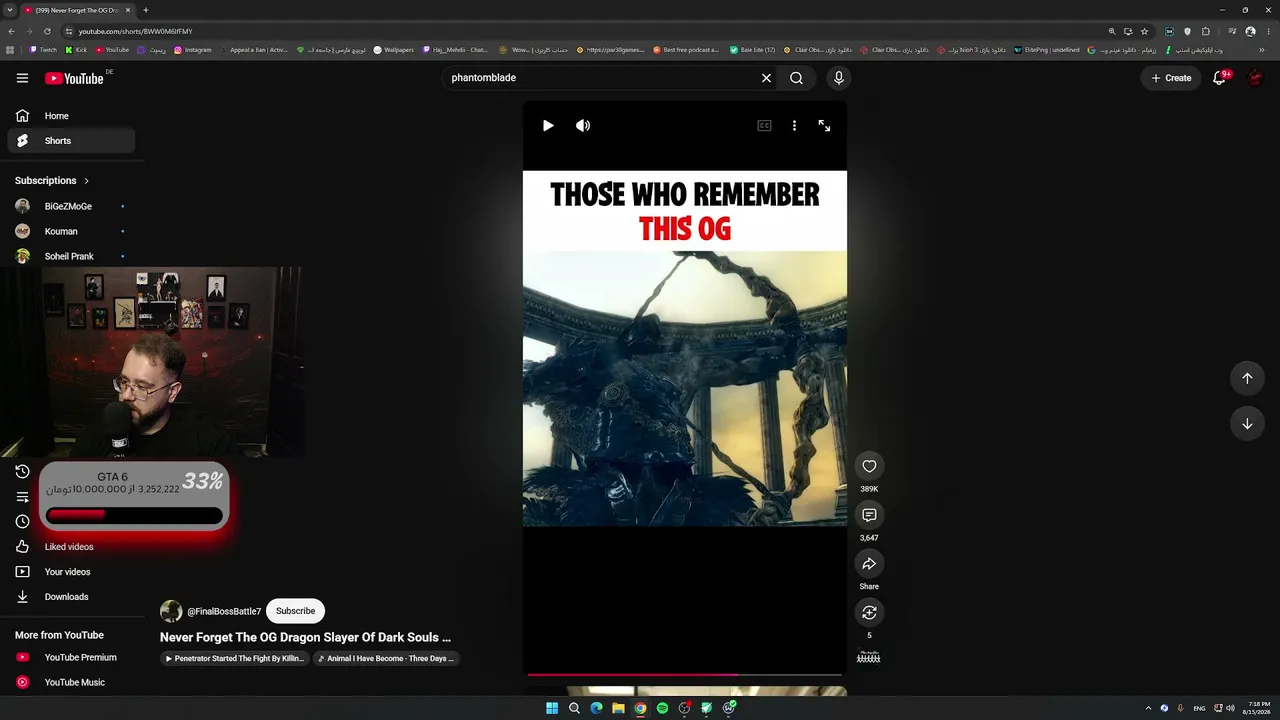The image size is (1280, 720).
Task: Open the BiGeZMoGe subscription channel
Action: coord(70,206)
